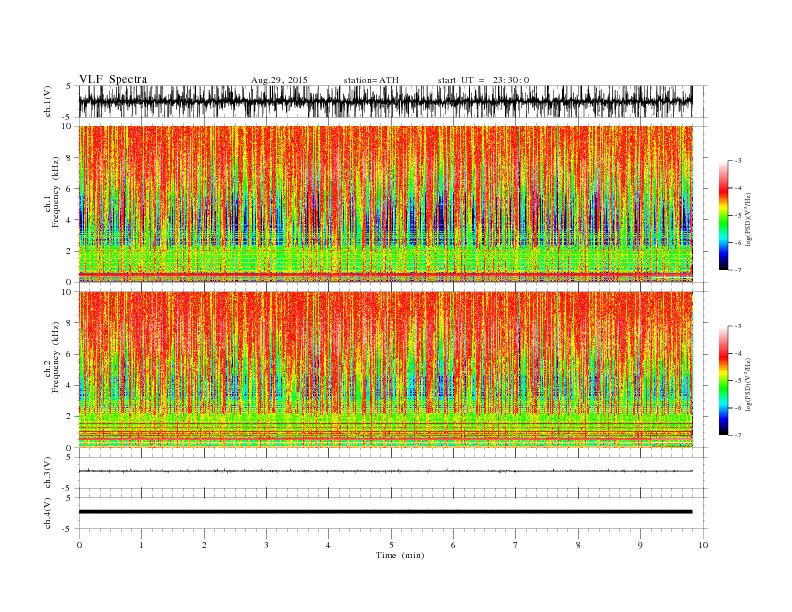The image size is (792, 612).
Task: Click the 'Time (min)' axis label
Action: (400, 555)
